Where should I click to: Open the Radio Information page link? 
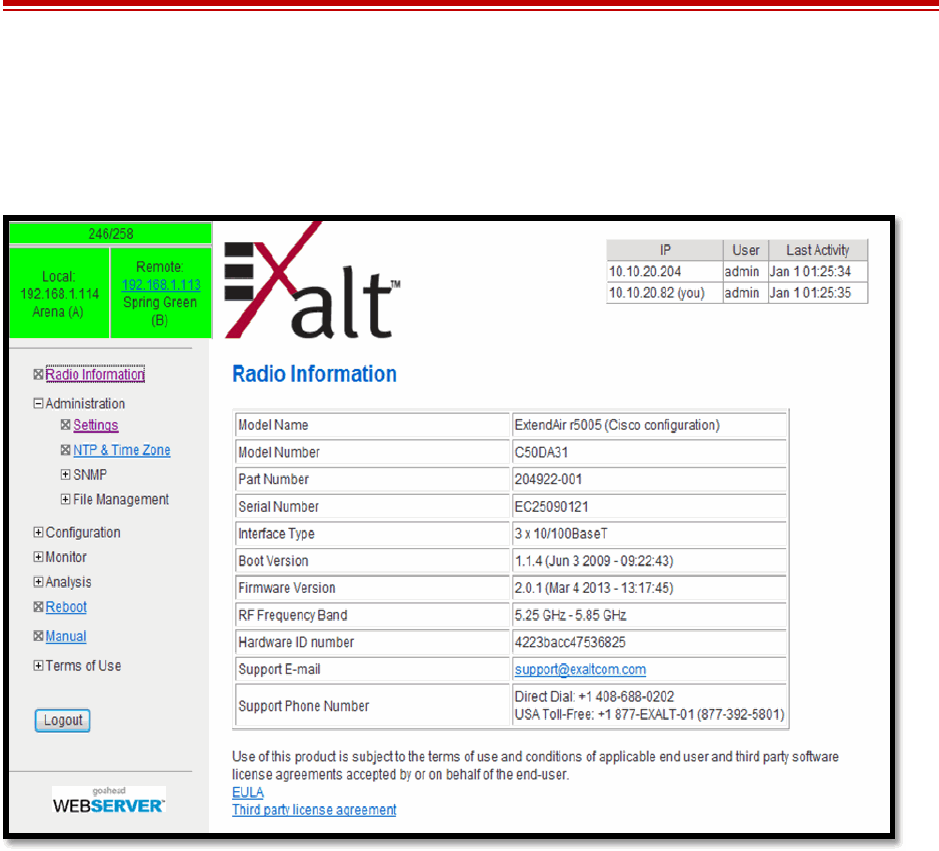[x=95, y=374]
